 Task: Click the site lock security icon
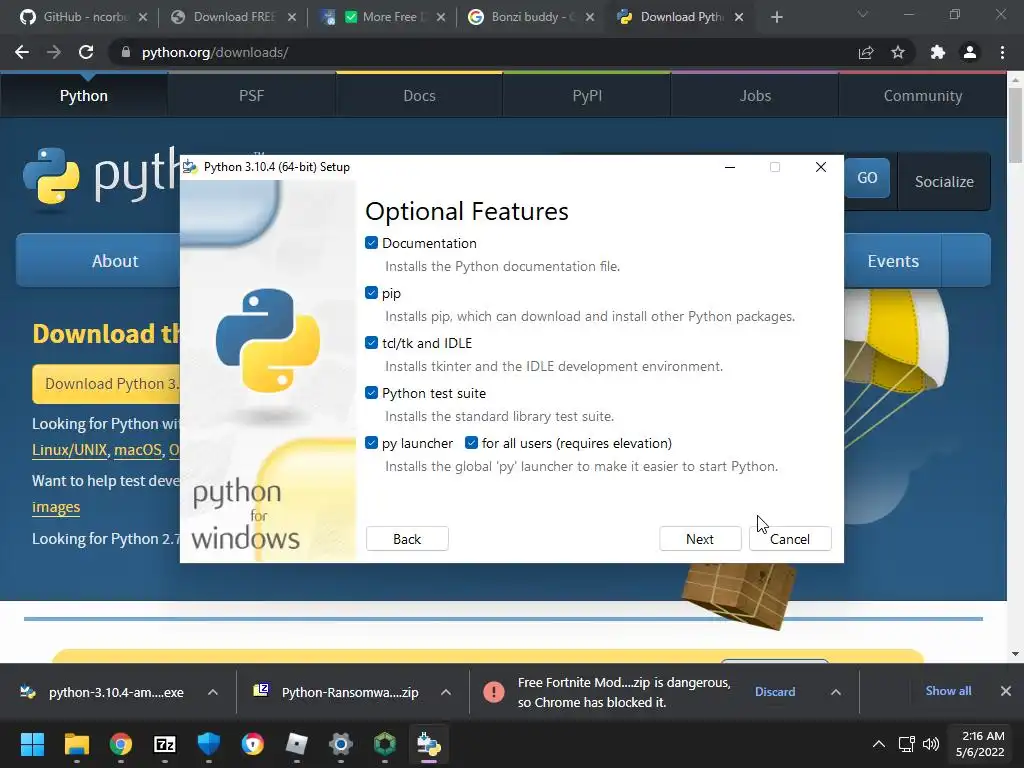coord(126,52)
